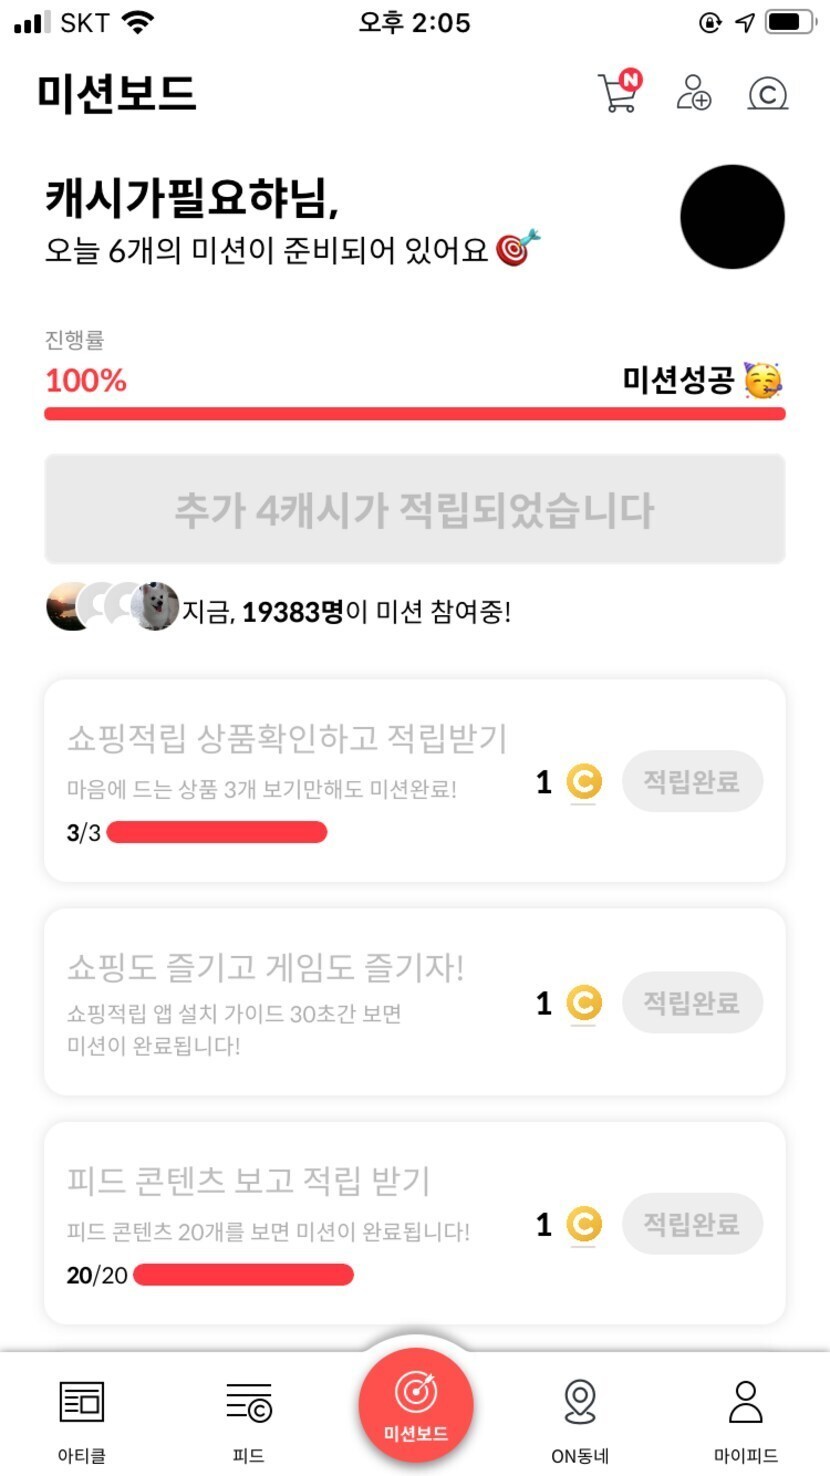Viewport: 830px width, 1476px height.
Task: Open the cash coin icon in header
Action: pos(767,93)
